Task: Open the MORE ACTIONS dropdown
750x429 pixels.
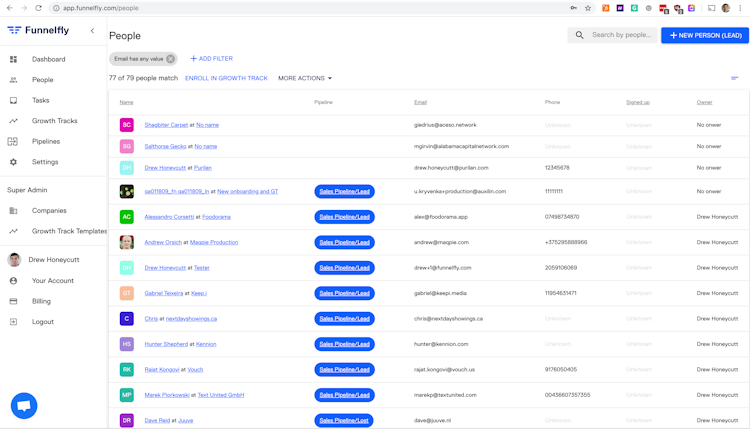Action: pyautogui.click(x=305, y=78)
